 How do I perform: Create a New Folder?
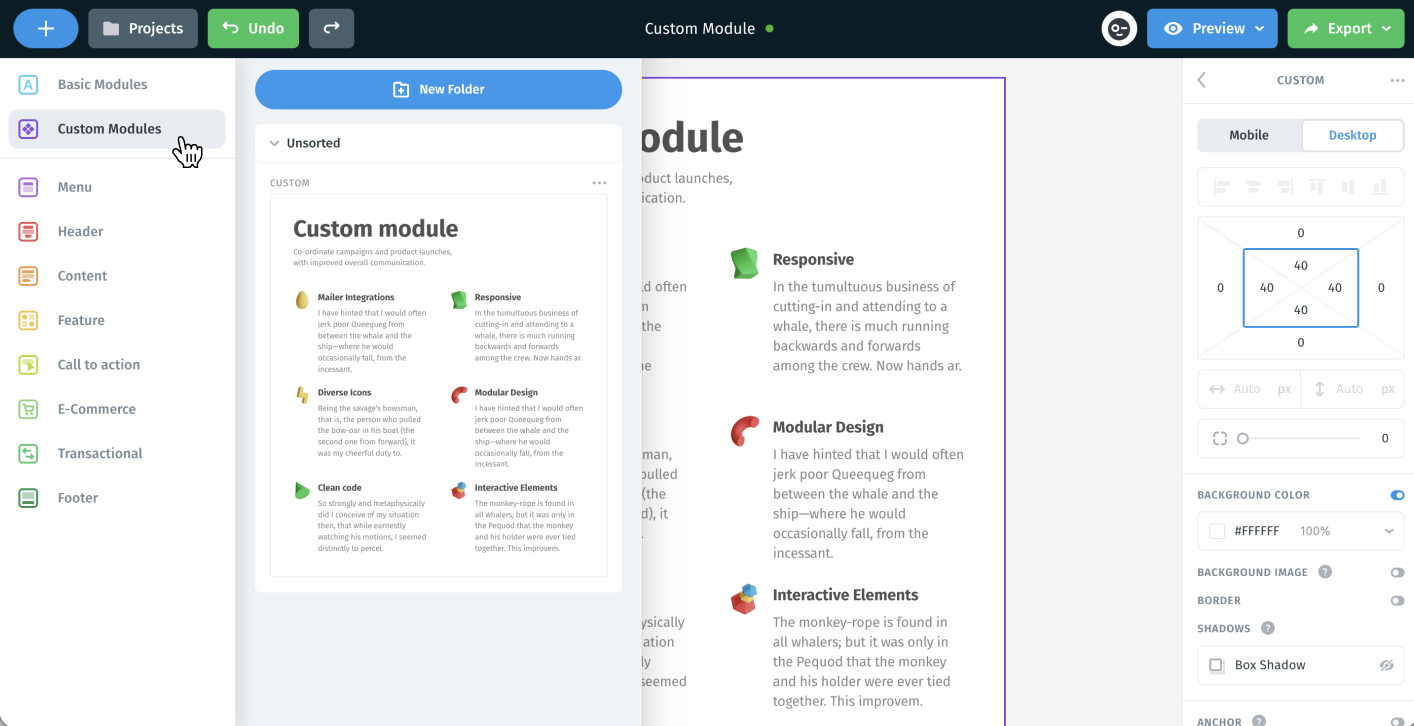tap(438, 89)
